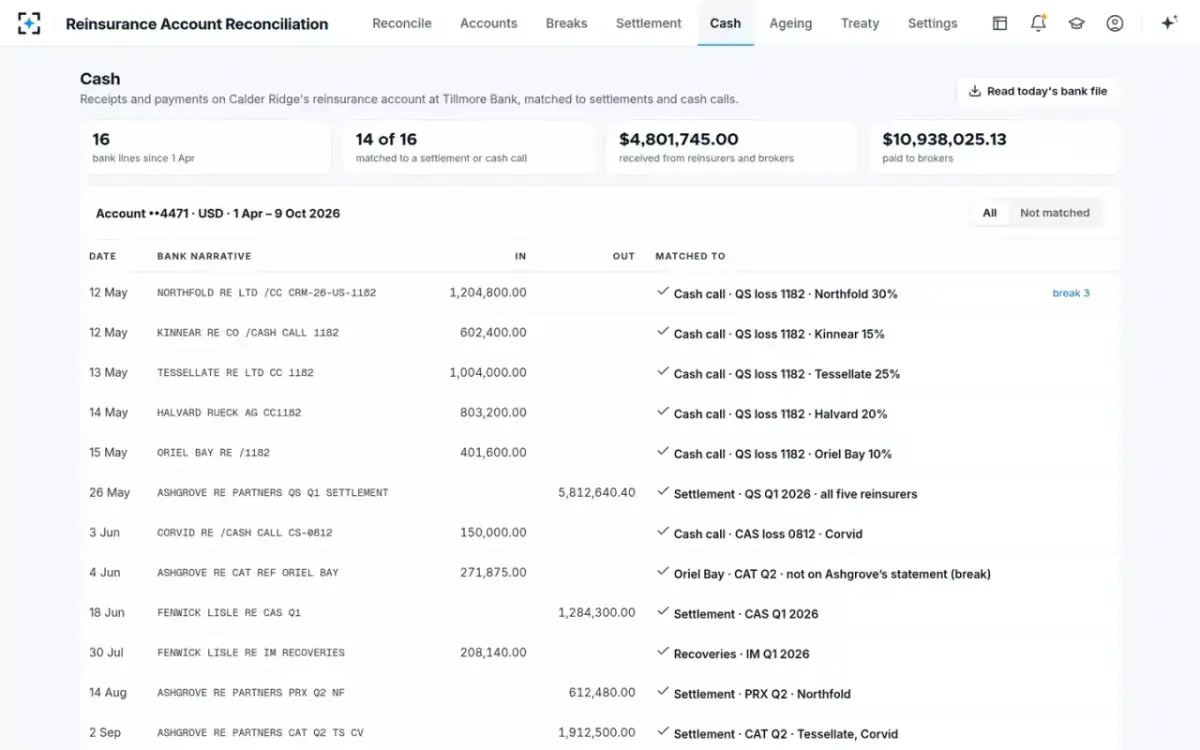Click the 14 of 16 matched card
This screenshot has width=1200, height=750.
pos(468,148)
